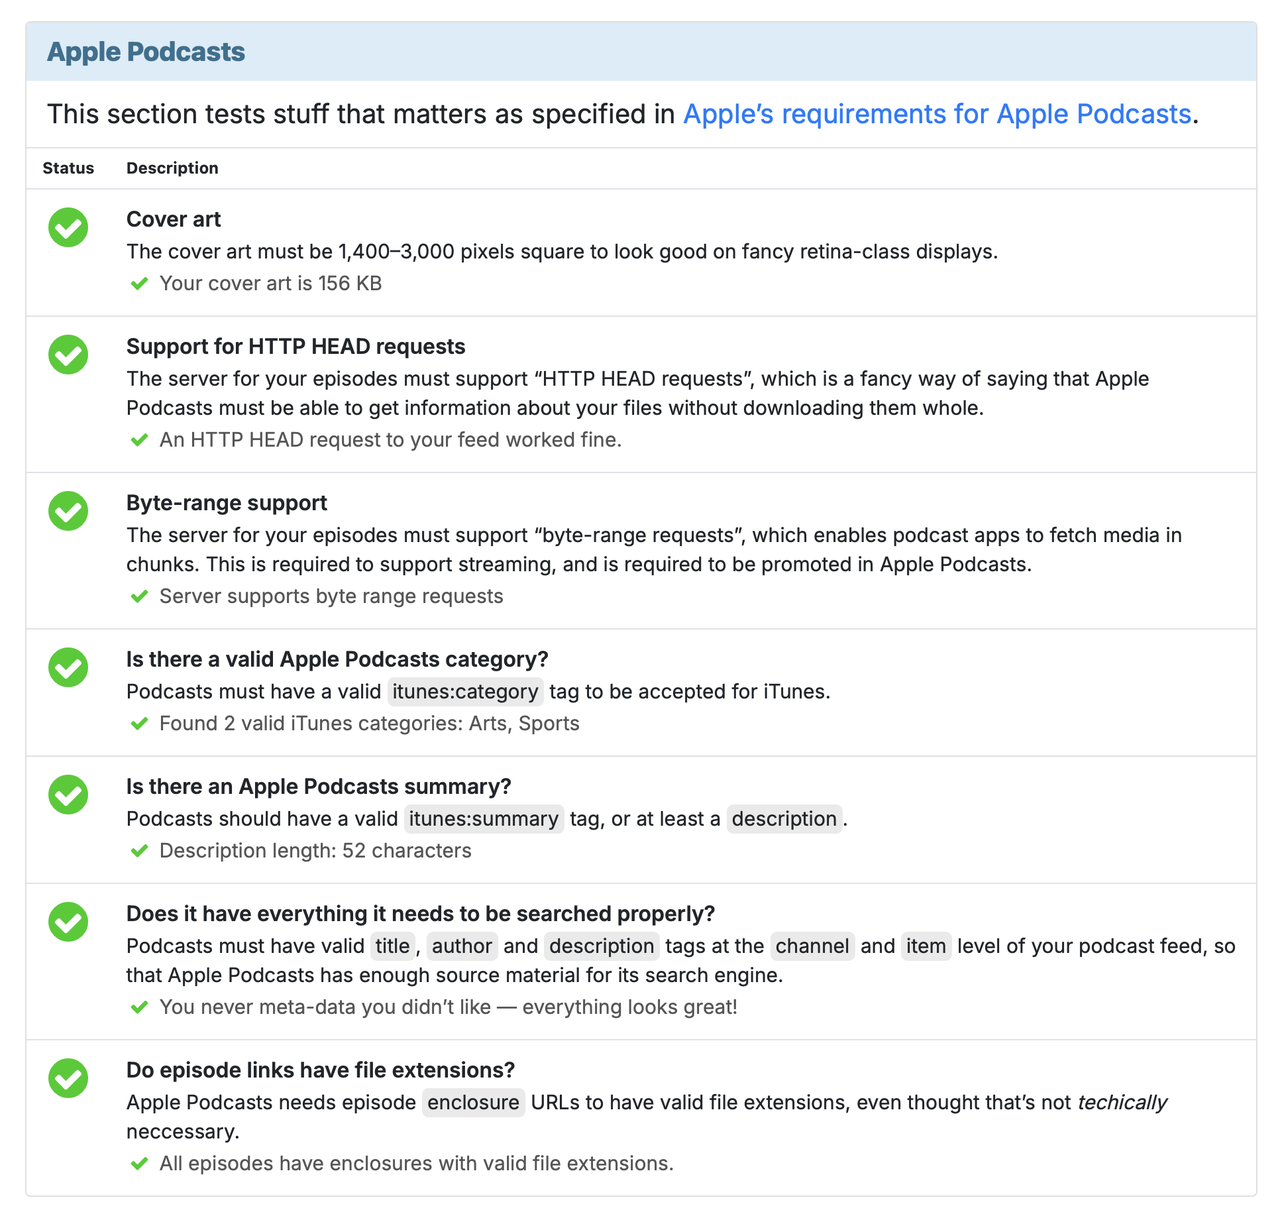Screen dimensions: 1280x1218
Task: Click small checkmark next to HEAD request worked fine
Action: pos(140,440)
